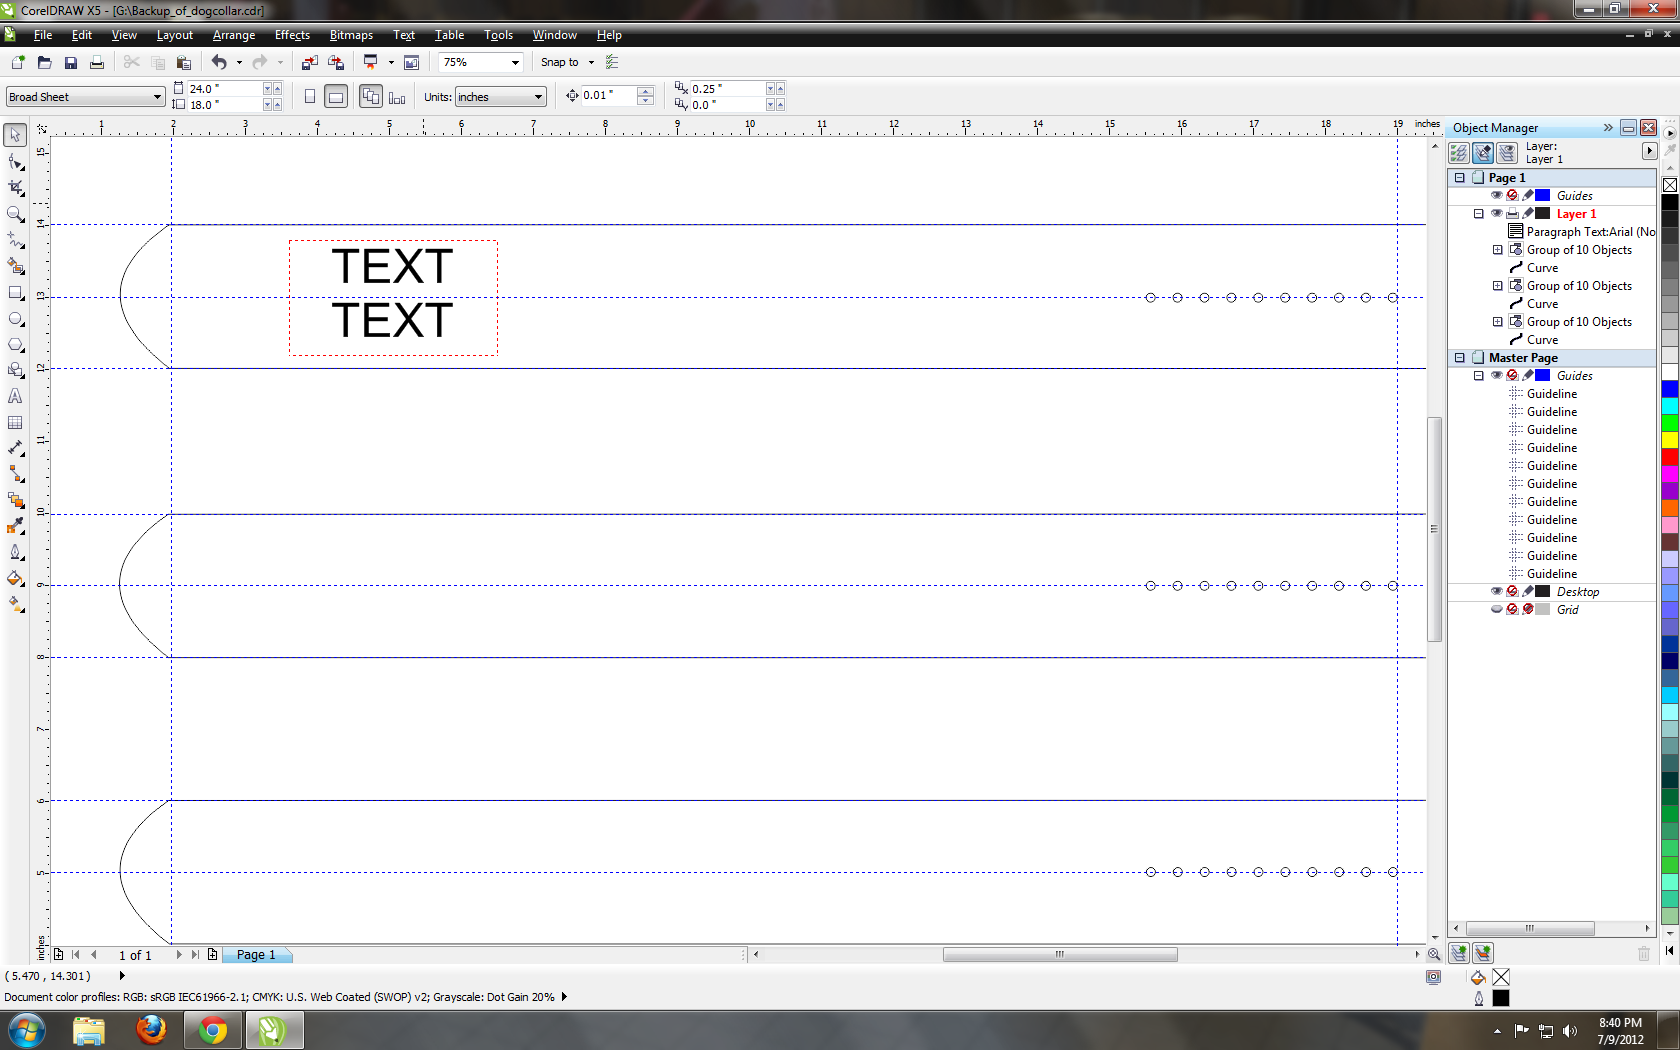Select the Dimension tool
Viewport: 1680px width, 1050px height.
click(15, 448)
